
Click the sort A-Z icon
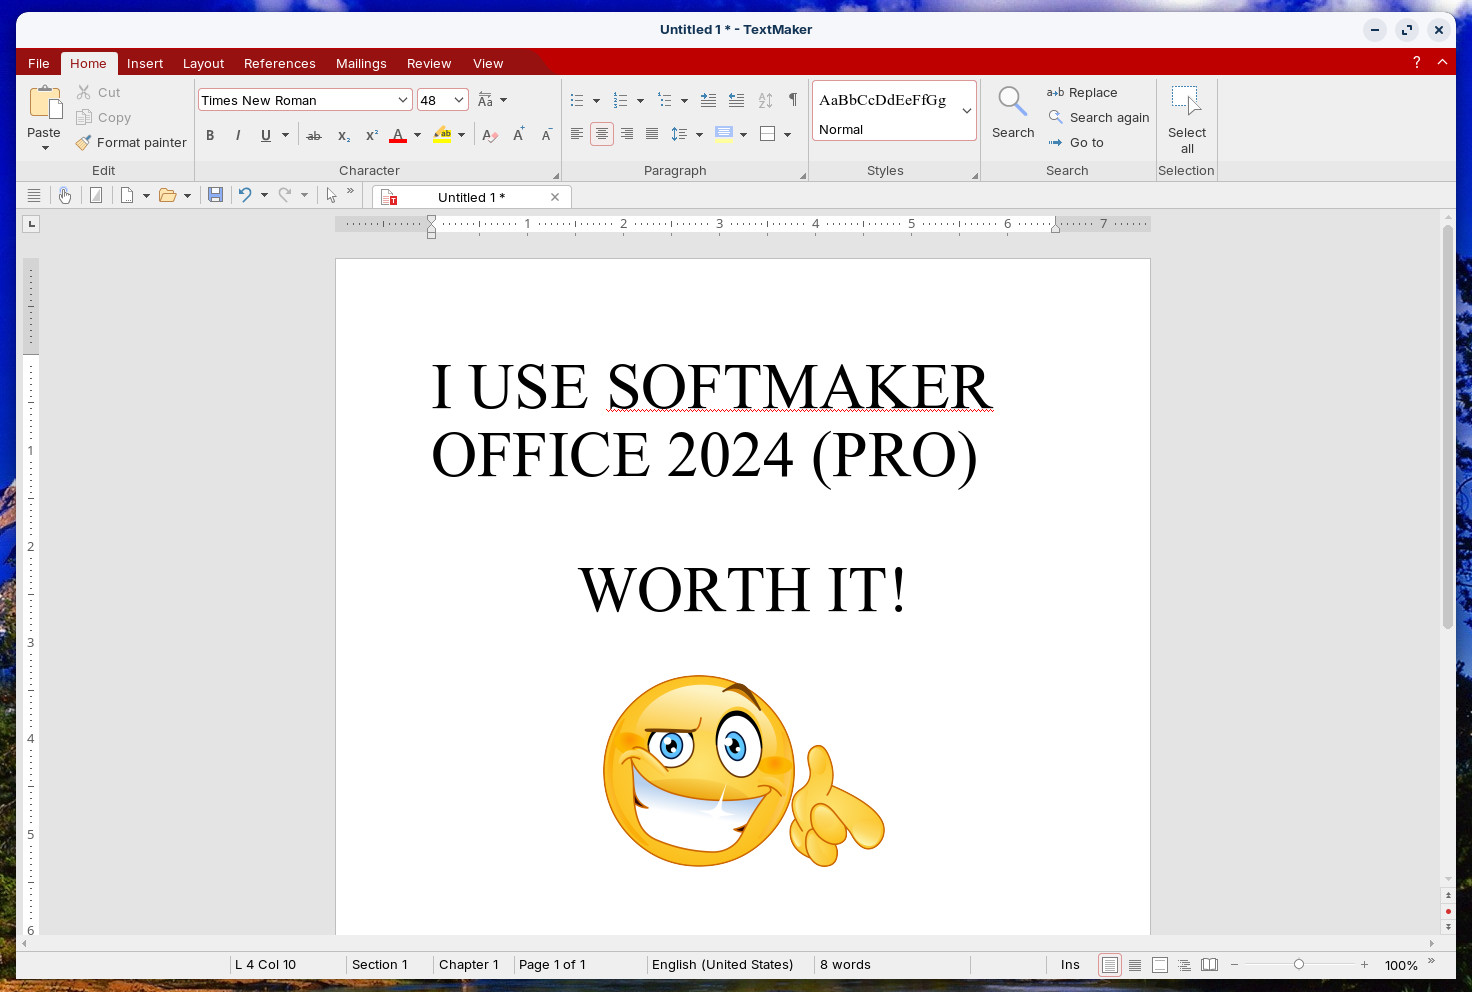click(765, 100)
